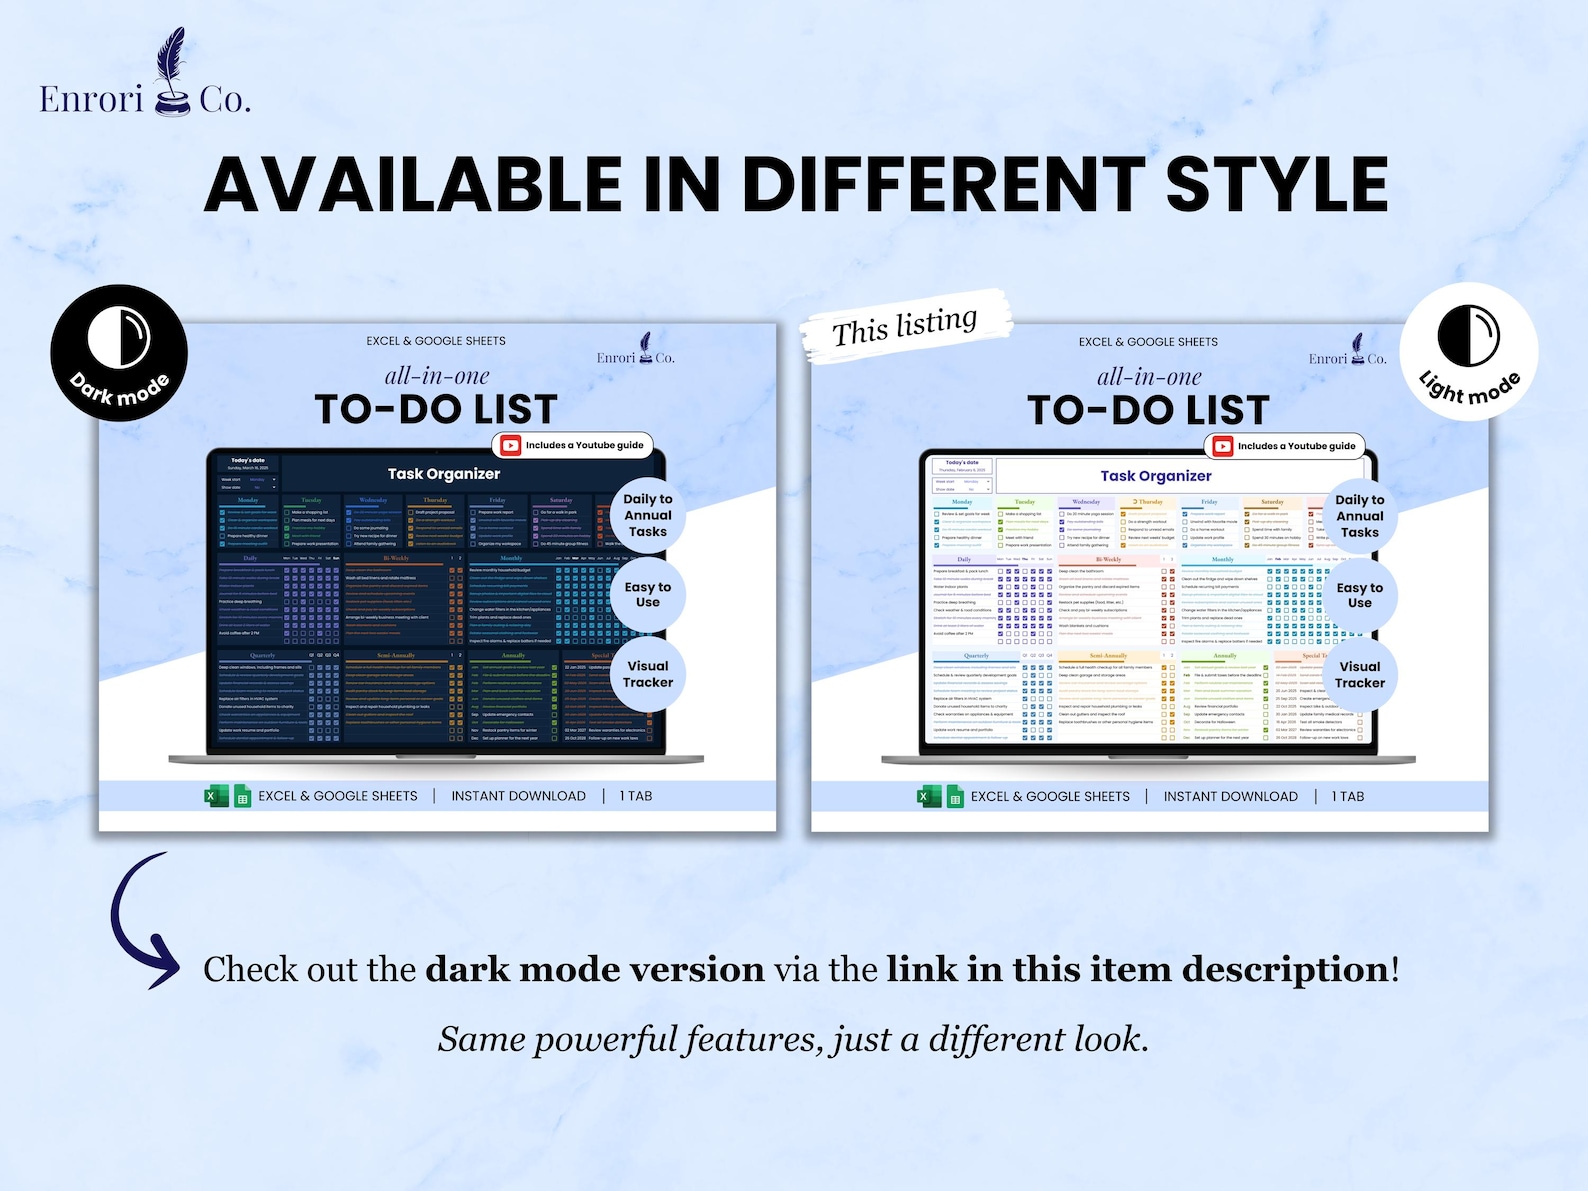Viewport: 1588px width, 1191px height.
Task: Click the 'dark mode version' bold text
Action: [595, 969]
